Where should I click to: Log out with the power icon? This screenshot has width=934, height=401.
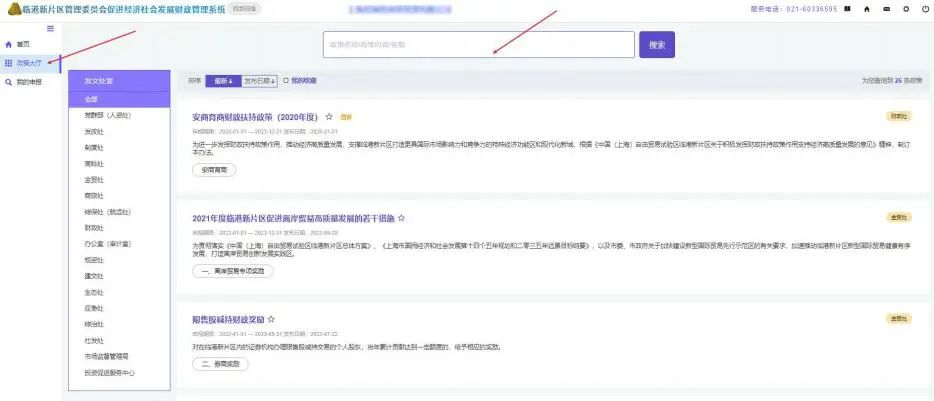(x=924, y=10)
